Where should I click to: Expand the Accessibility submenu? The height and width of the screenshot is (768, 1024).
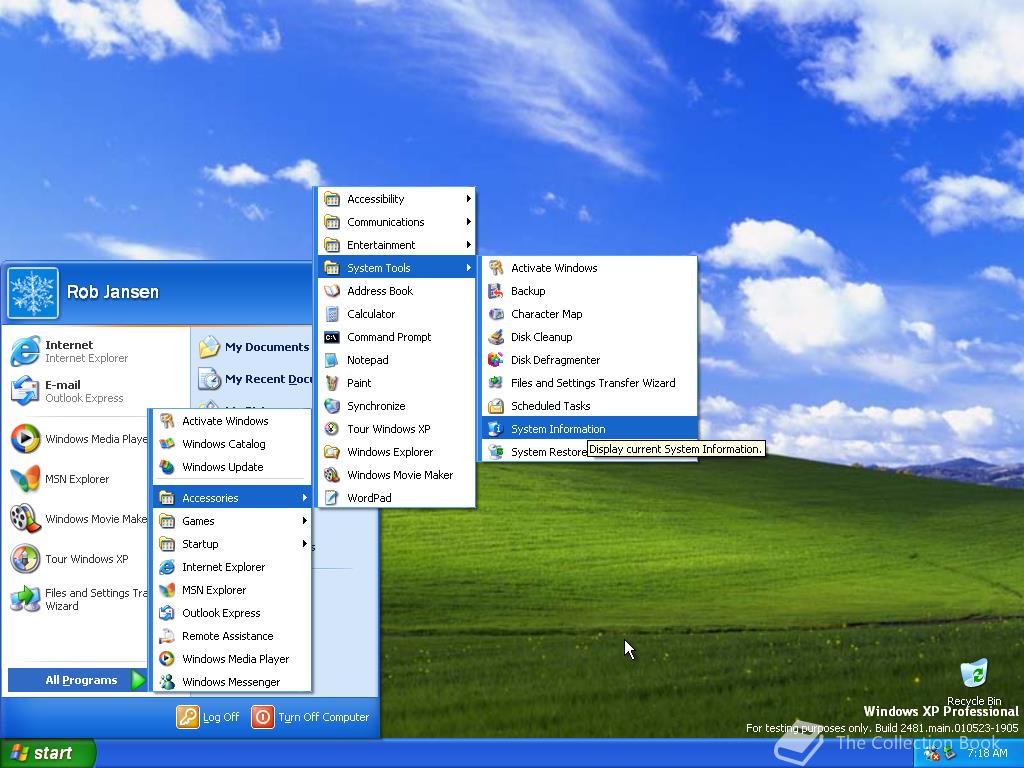point(396,199)
